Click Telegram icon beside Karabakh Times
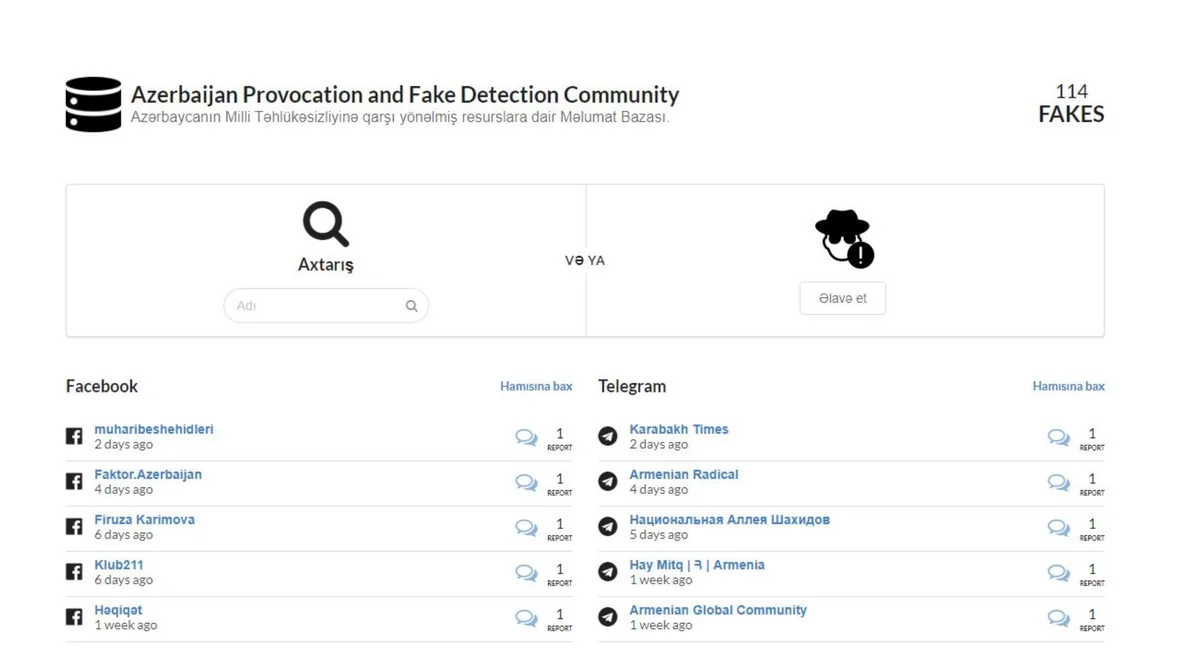Screen dimensions: 1200x672 click(x=608, y=436)
